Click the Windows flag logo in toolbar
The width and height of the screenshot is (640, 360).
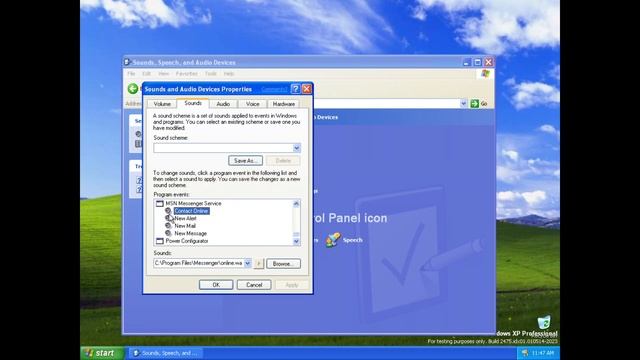pos(485,73)
